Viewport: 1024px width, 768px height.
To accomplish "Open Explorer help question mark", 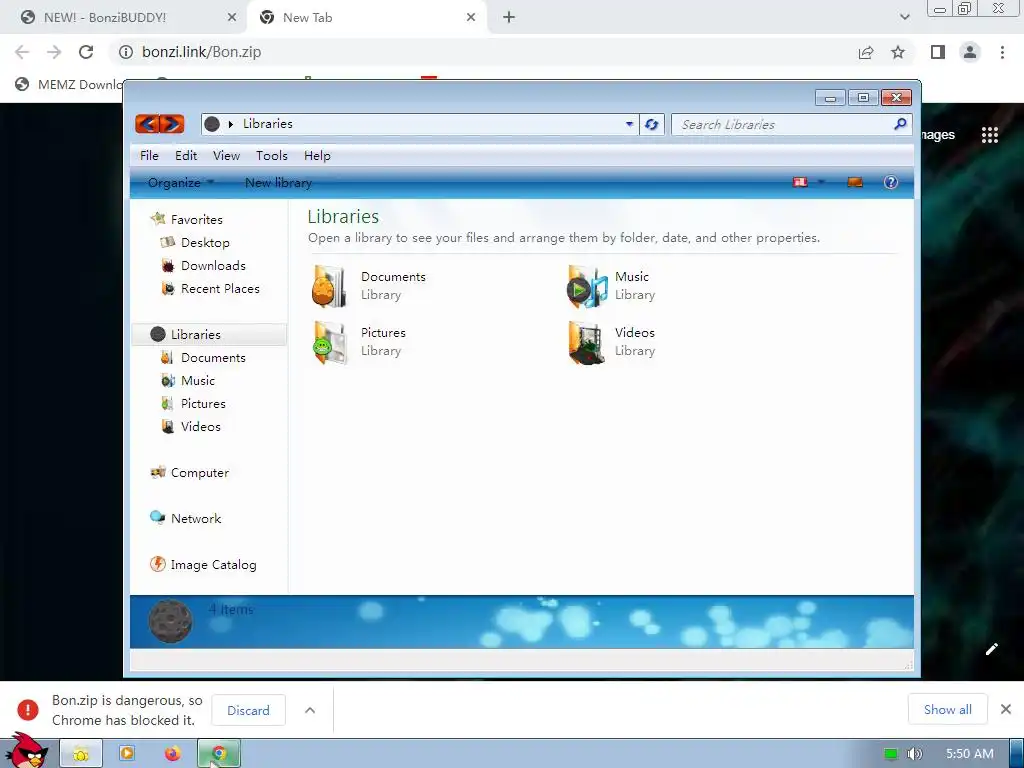I will (x=891, y=182).
